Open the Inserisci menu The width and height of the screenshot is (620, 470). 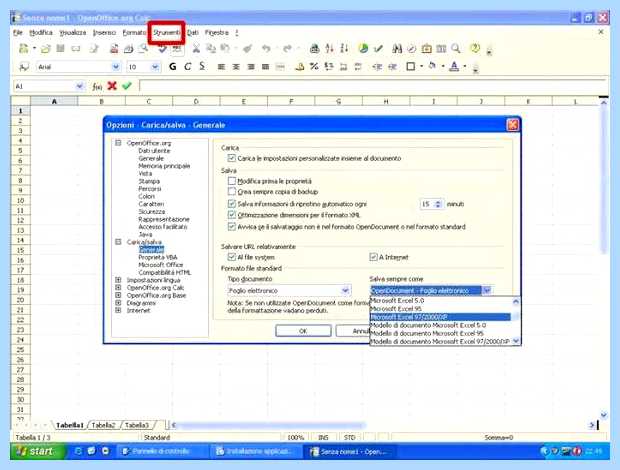(x=104, y=32)
